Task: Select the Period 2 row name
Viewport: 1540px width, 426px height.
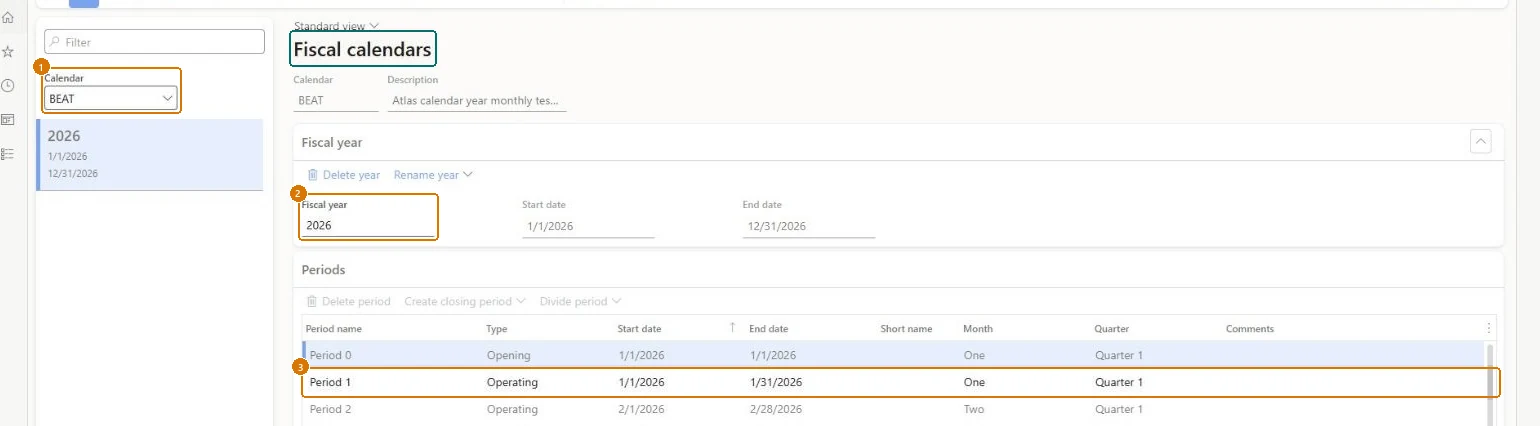Action: tap(330, 409)
